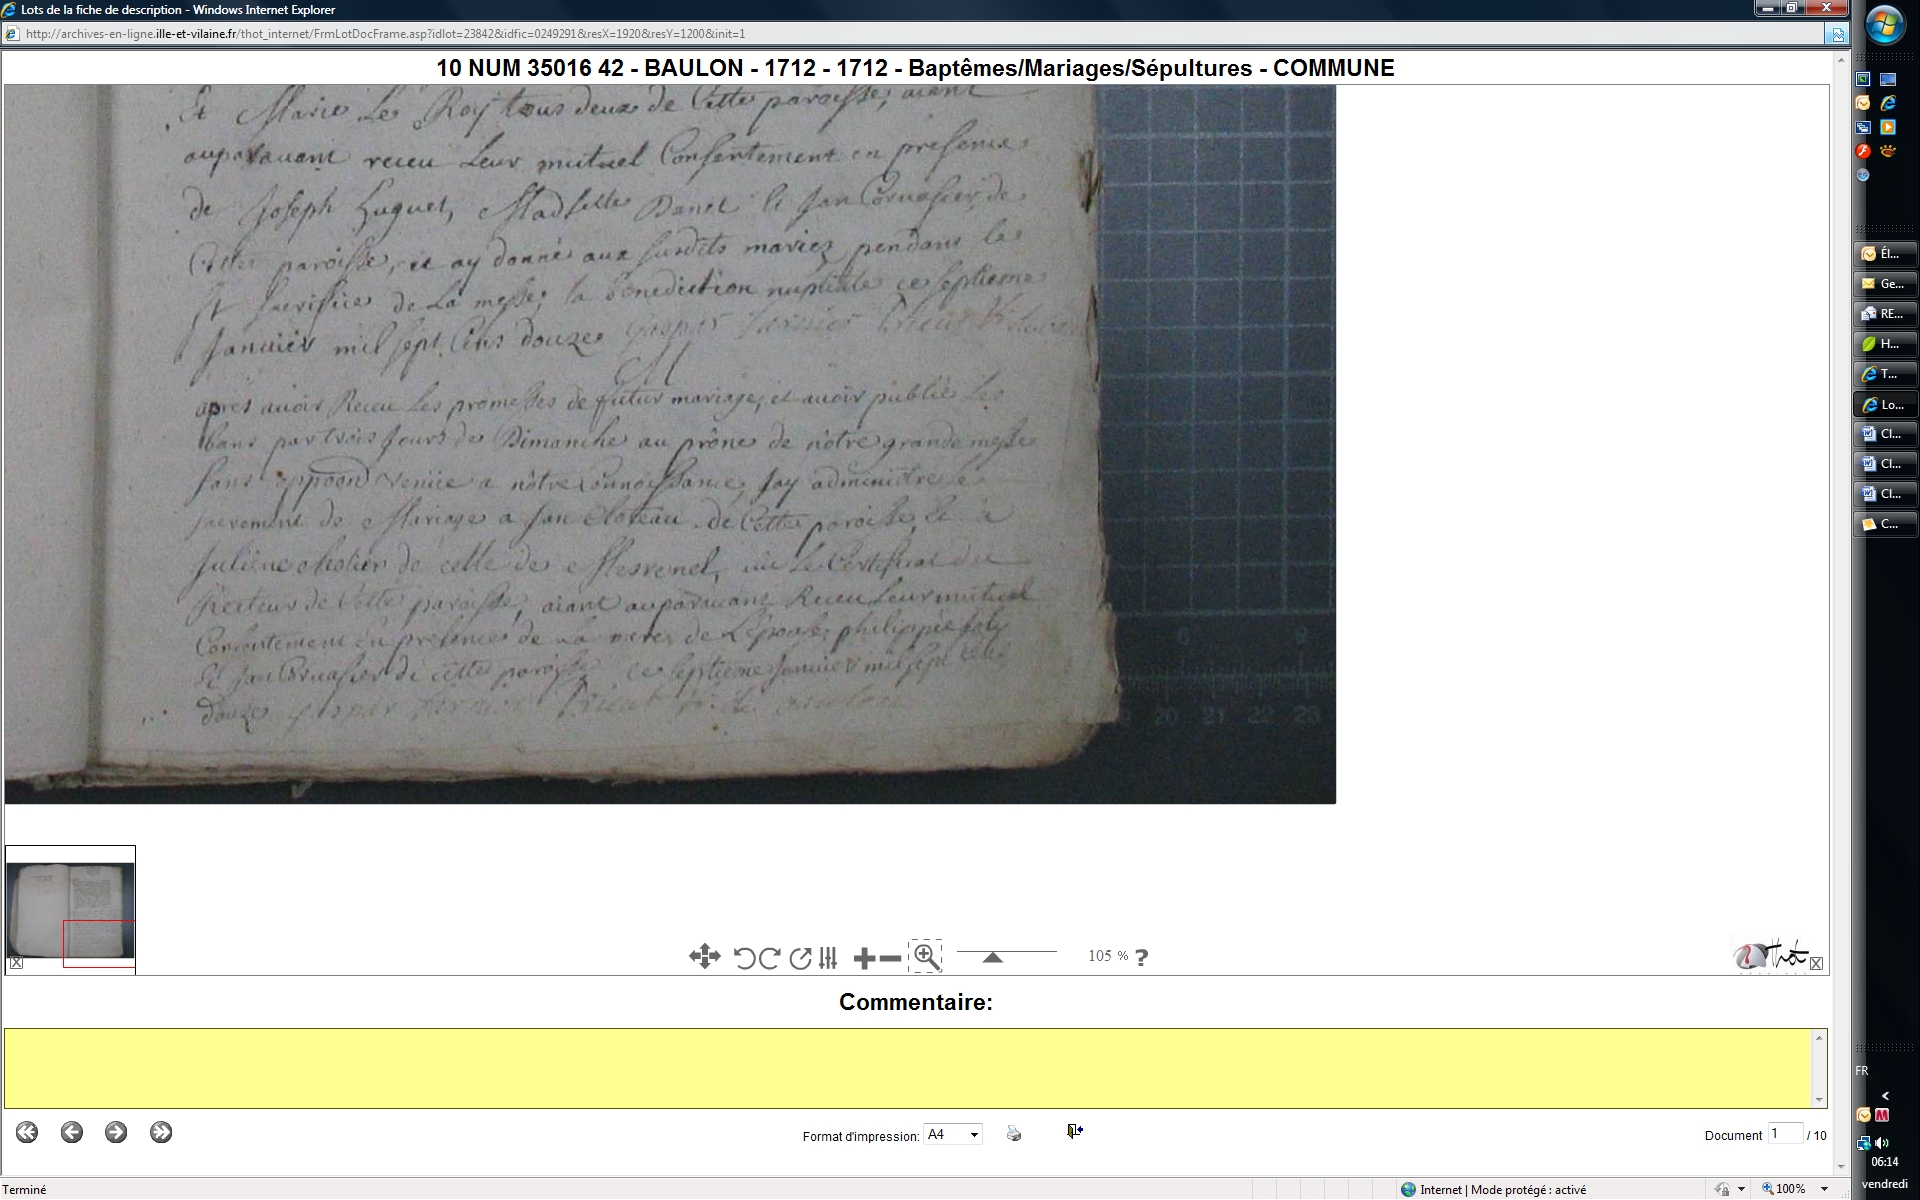Activate the magnifier area zoom tool
The height and width of the screenshot is (1200, 1920).
point(926,956)
